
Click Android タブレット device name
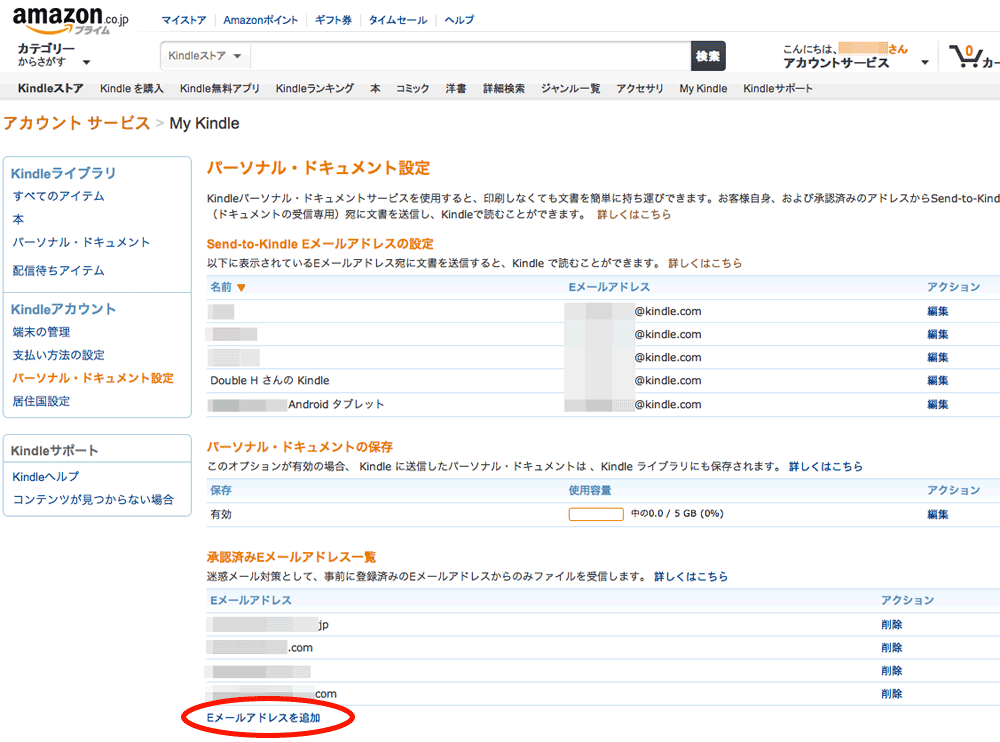336,404
